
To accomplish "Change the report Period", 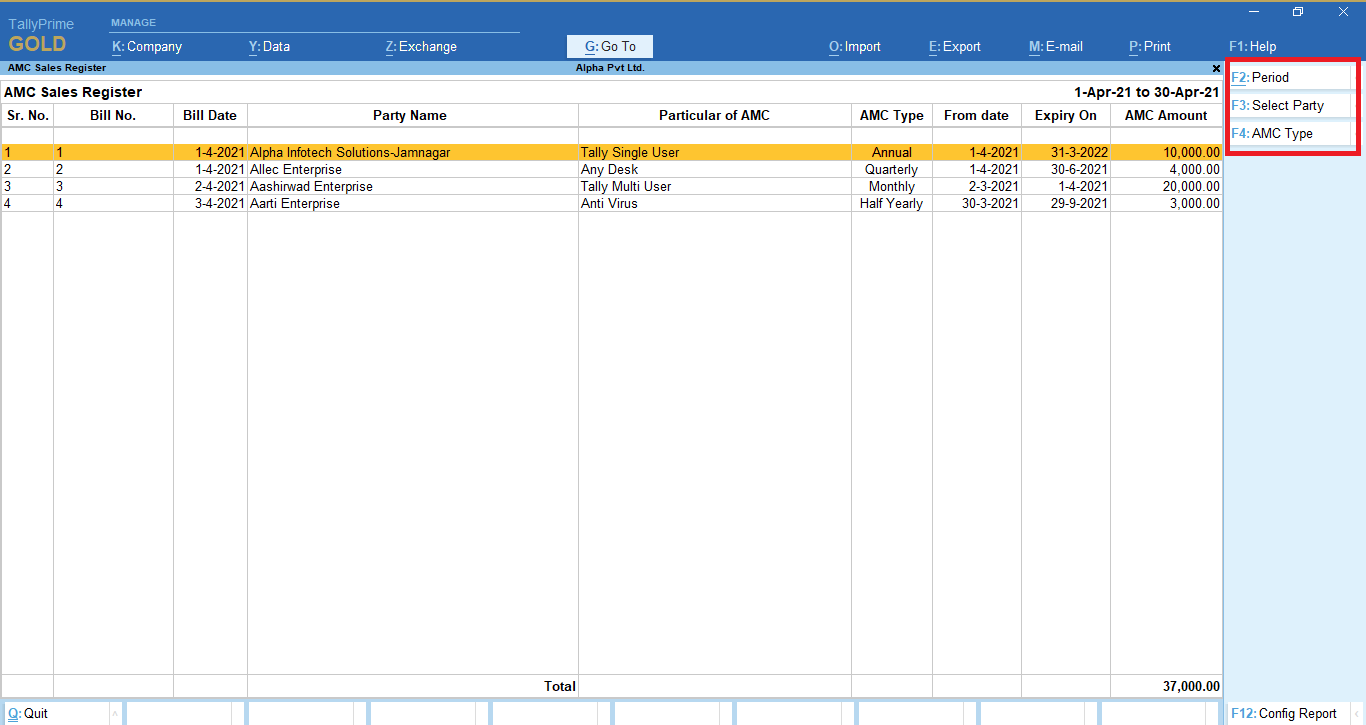I will (1264, 77).
